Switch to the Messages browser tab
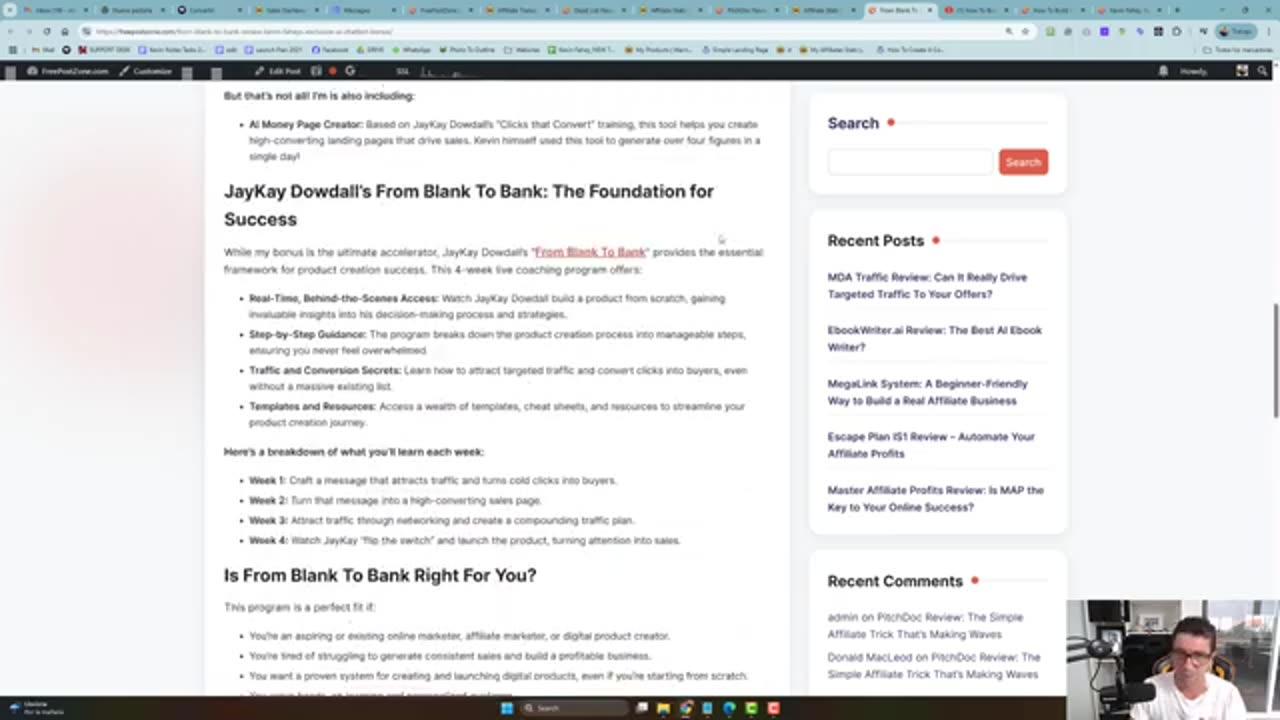This screenshot has height=720, width=1280. [361, 10]
